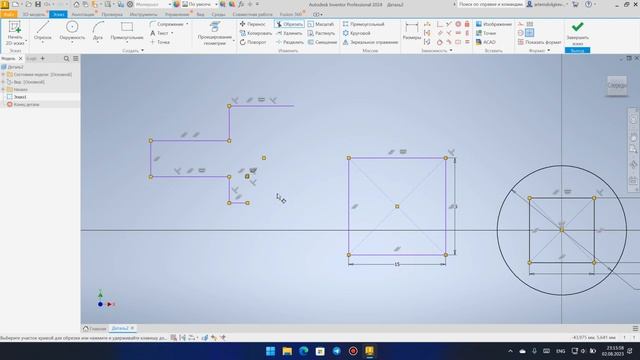Select the Окружность (Circle) tool
Screen dimensions: 640x360
point(72,31)
